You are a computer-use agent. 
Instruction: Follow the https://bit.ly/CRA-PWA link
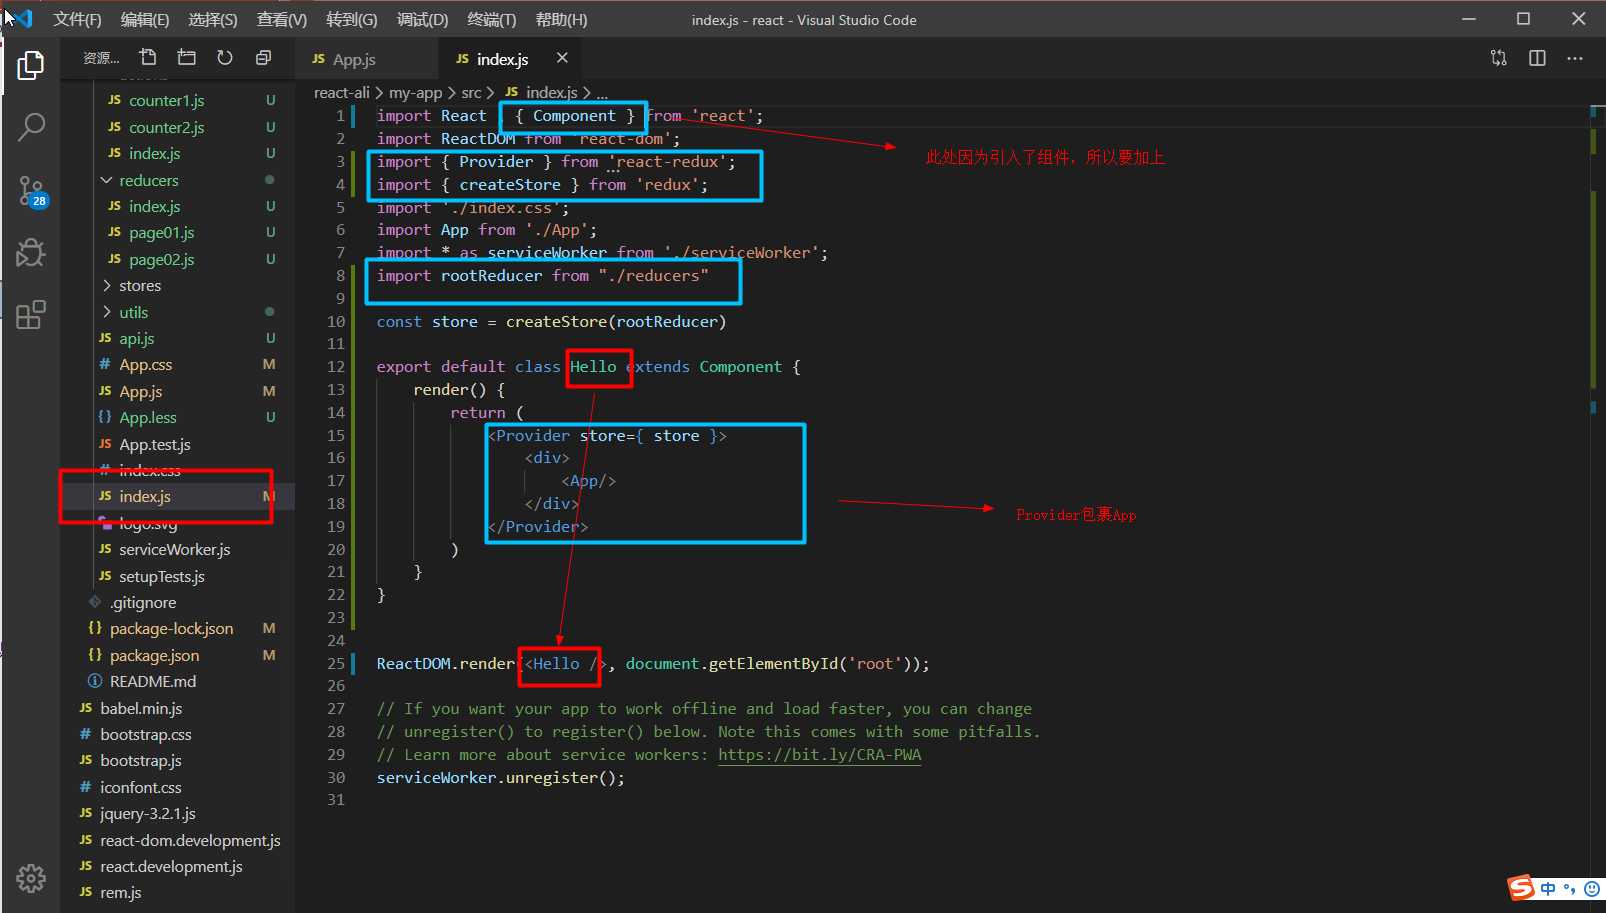(819, 755)
